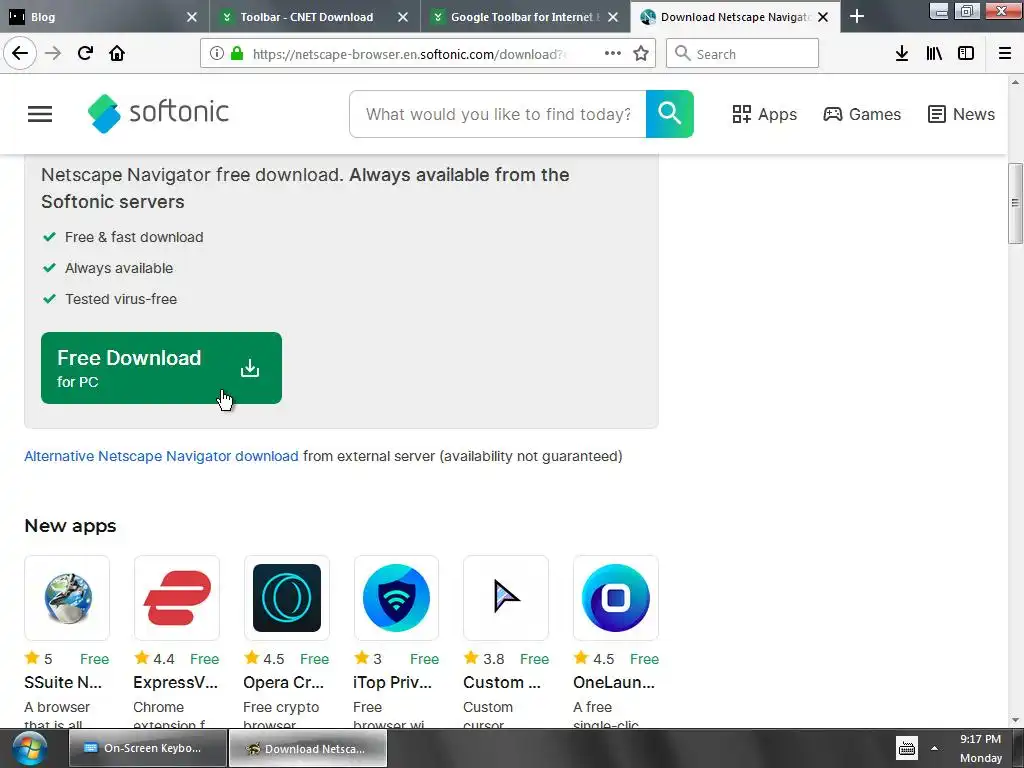Screen dimensions: 1024x768
Task: Open the Opera Cr... app title
Action: 283,682
